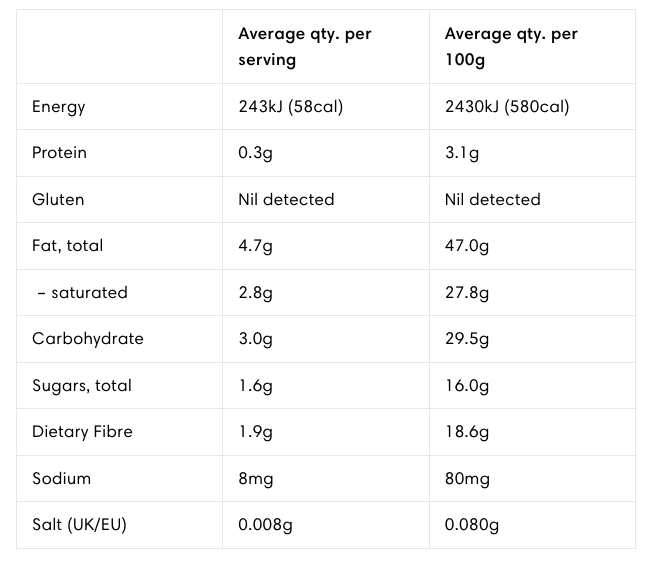Click the 18.6g dietary fibre value
649x567 pixels.
click(467, 431)
